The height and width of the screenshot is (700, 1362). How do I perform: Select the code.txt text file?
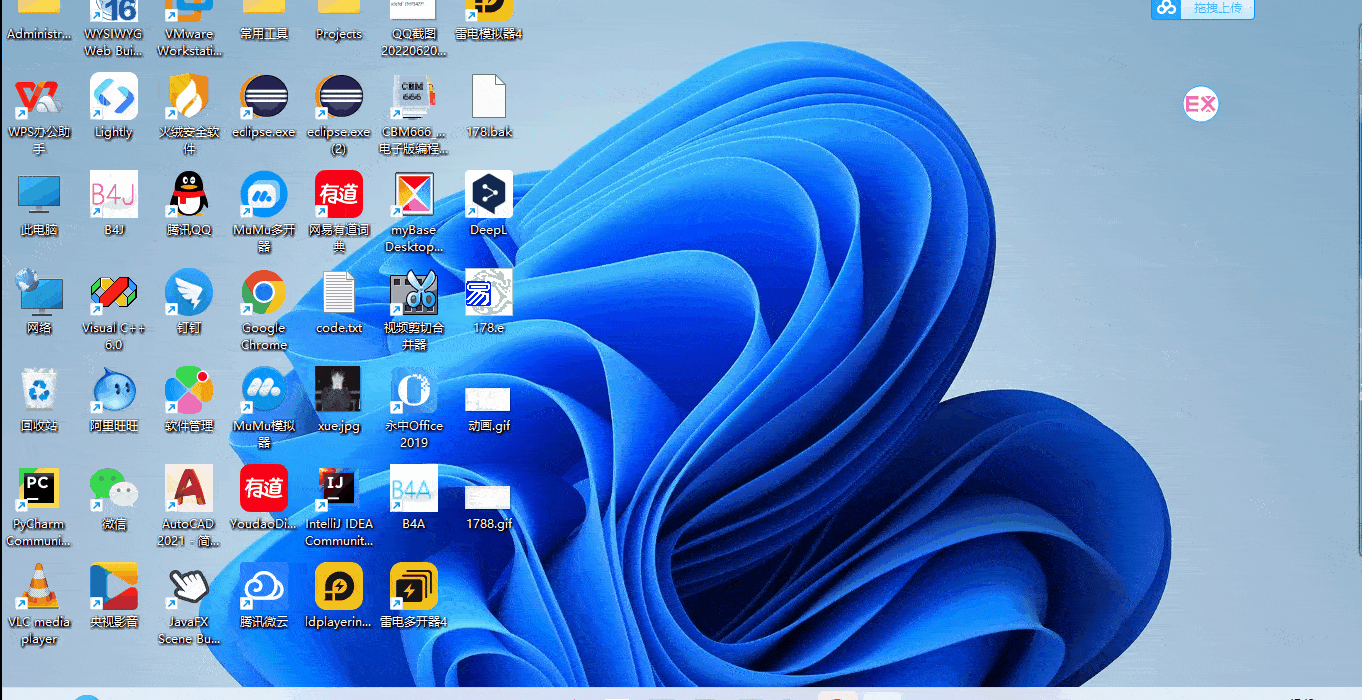click(x=338, y=293)
